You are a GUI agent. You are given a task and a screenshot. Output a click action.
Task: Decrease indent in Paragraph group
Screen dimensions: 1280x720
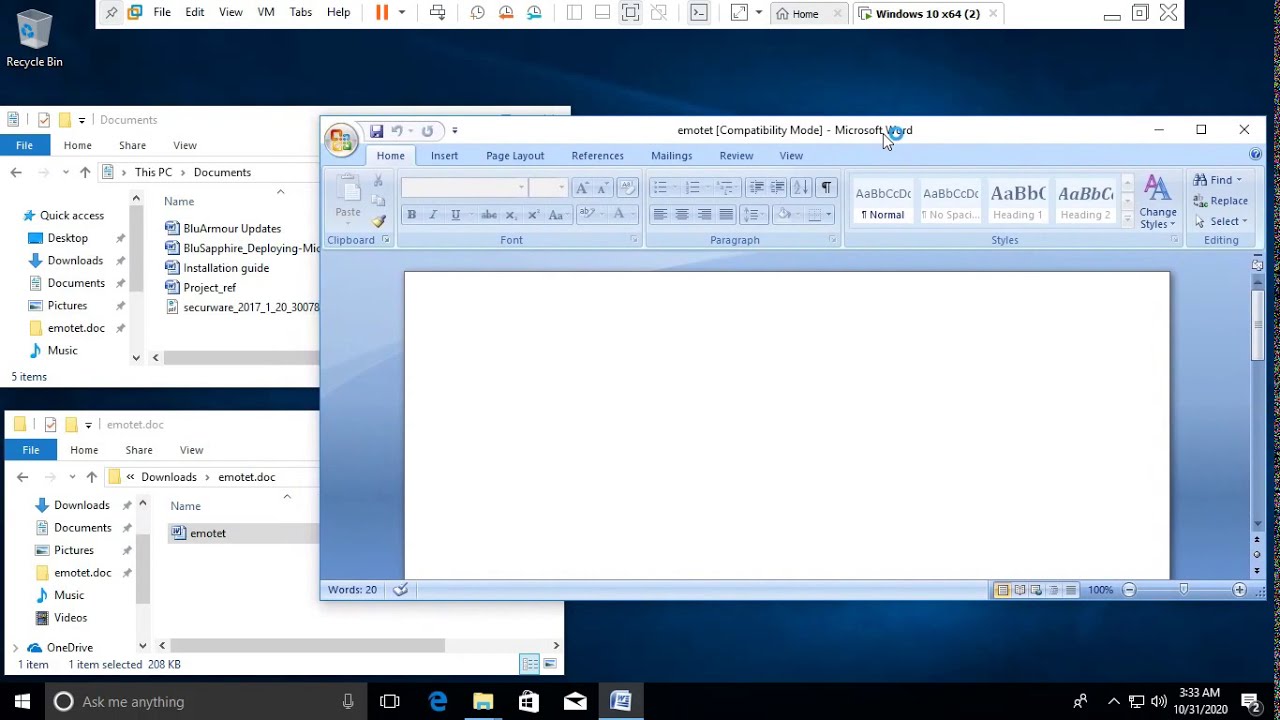pyautogui.click(x=756, y=188)
